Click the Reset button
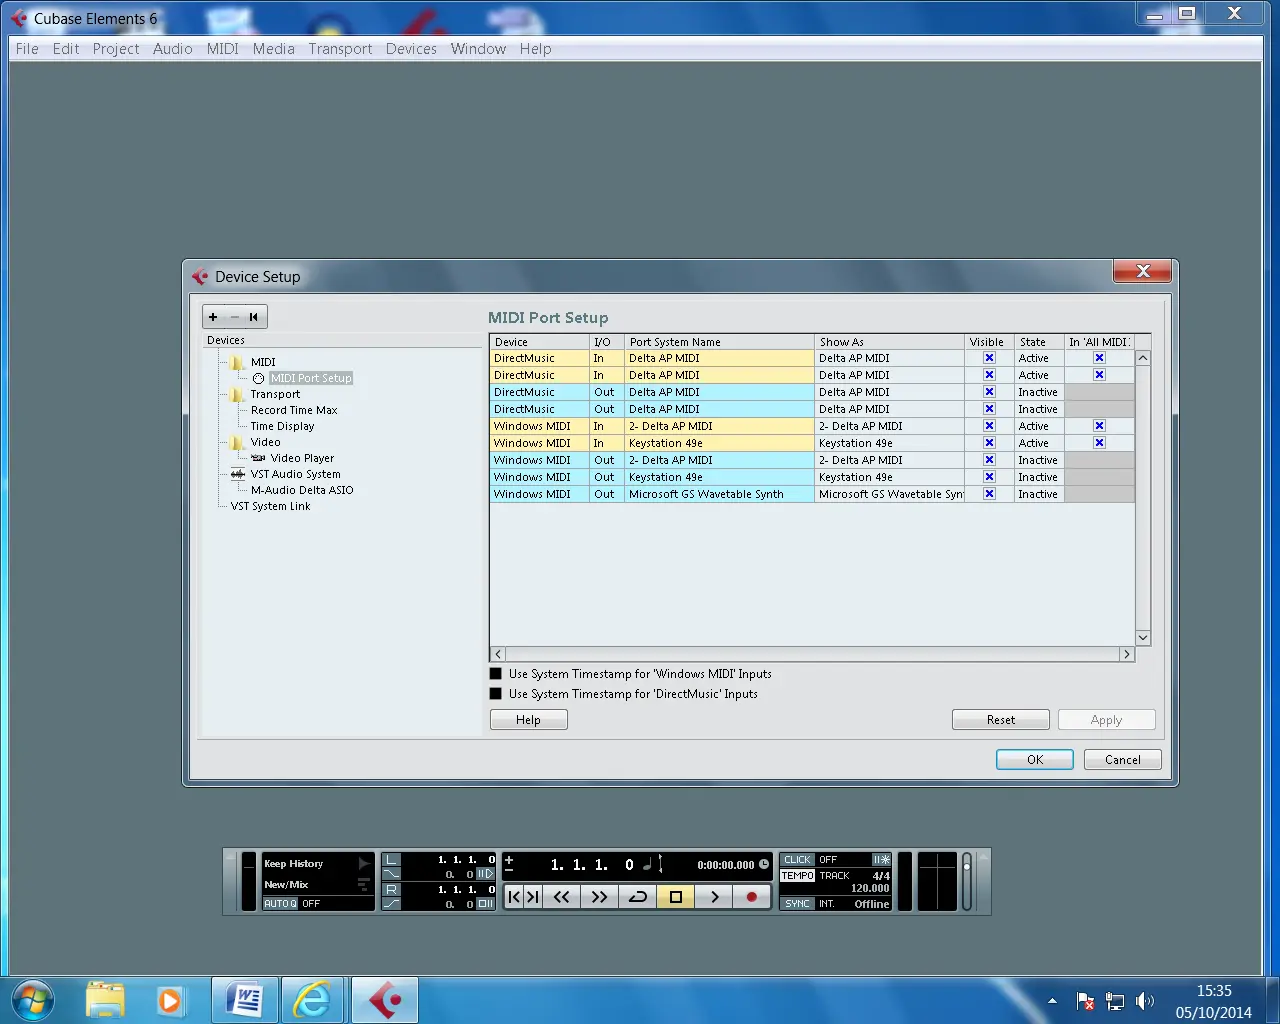This screenshot has width=1280, height=1024. click(1000, 720)
